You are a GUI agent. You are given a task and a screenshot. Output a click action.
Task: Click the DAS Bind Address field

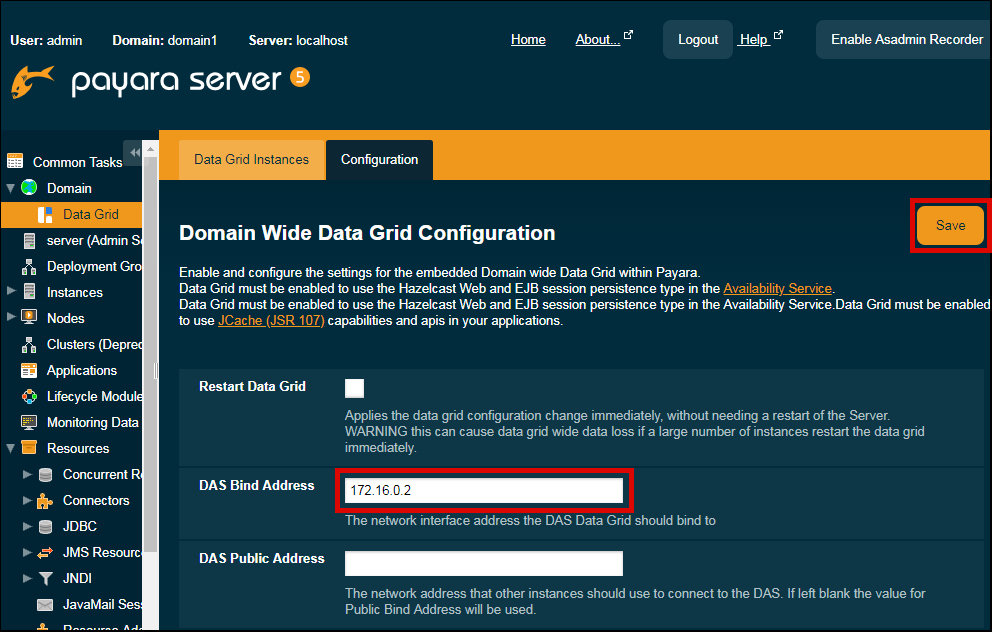click(483, 491)
